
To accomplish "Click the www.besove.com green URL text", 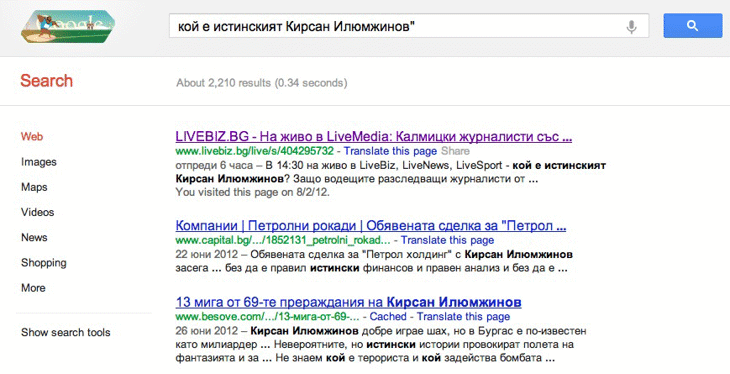I will pos(267,317).
